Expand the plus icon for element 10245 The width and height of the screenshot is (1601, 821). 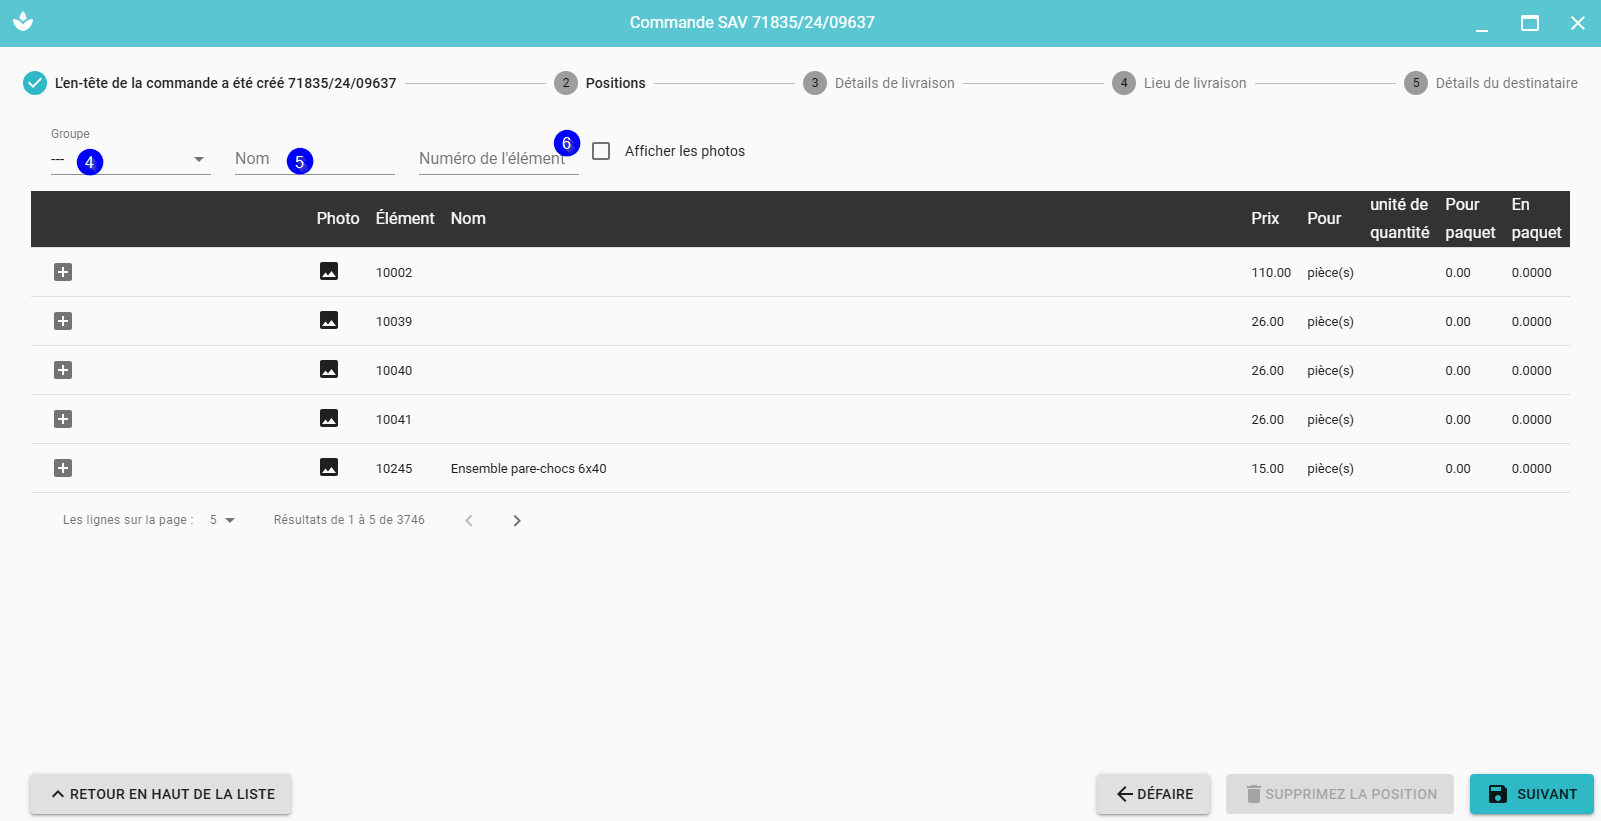[x=63, y=468]
